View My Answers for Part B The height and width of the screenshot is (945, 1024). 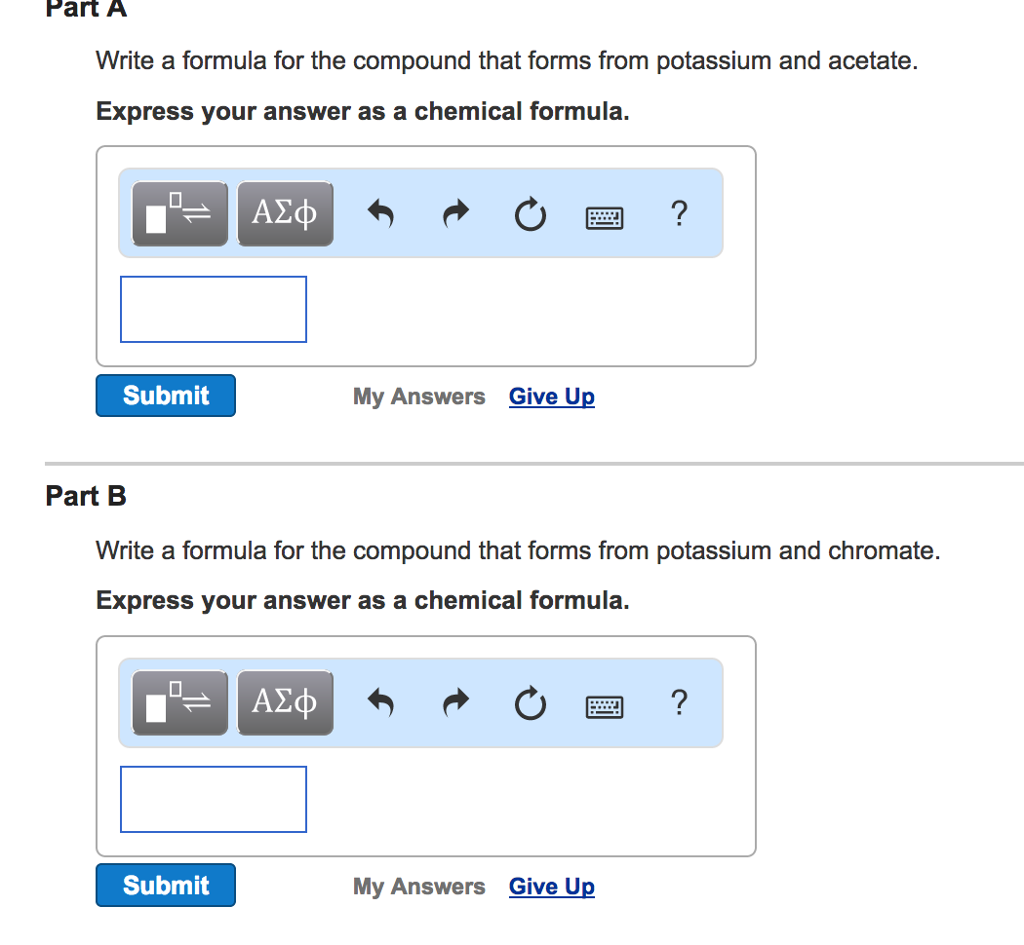[419, 887]
